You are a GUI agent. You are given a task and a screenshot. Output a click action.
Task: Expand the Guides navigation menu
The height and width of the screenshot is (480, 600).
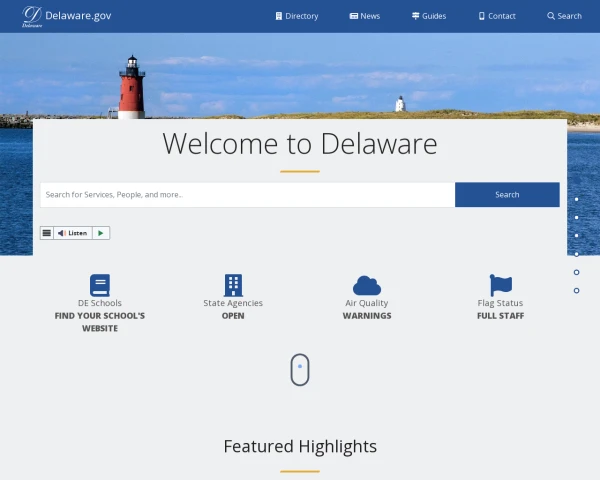coord(429,16)
